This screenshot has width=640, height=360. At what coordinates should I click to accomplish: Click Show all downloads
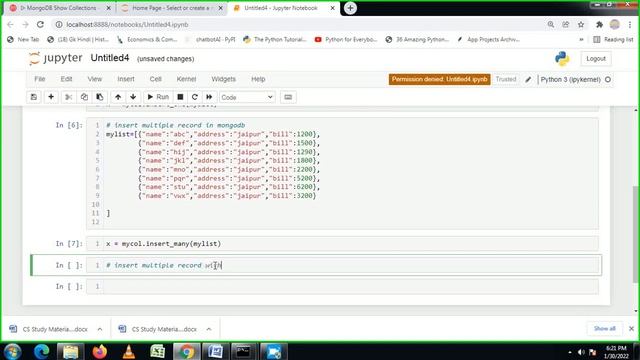click(x=604, y=329)
